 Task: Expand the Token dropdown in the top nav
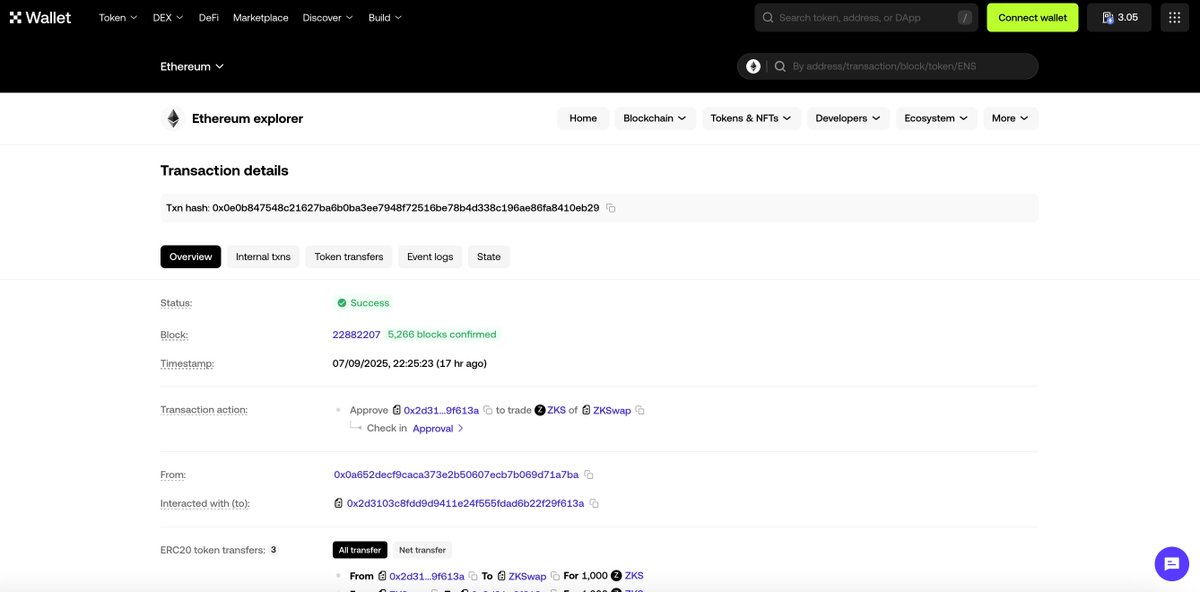118,17
